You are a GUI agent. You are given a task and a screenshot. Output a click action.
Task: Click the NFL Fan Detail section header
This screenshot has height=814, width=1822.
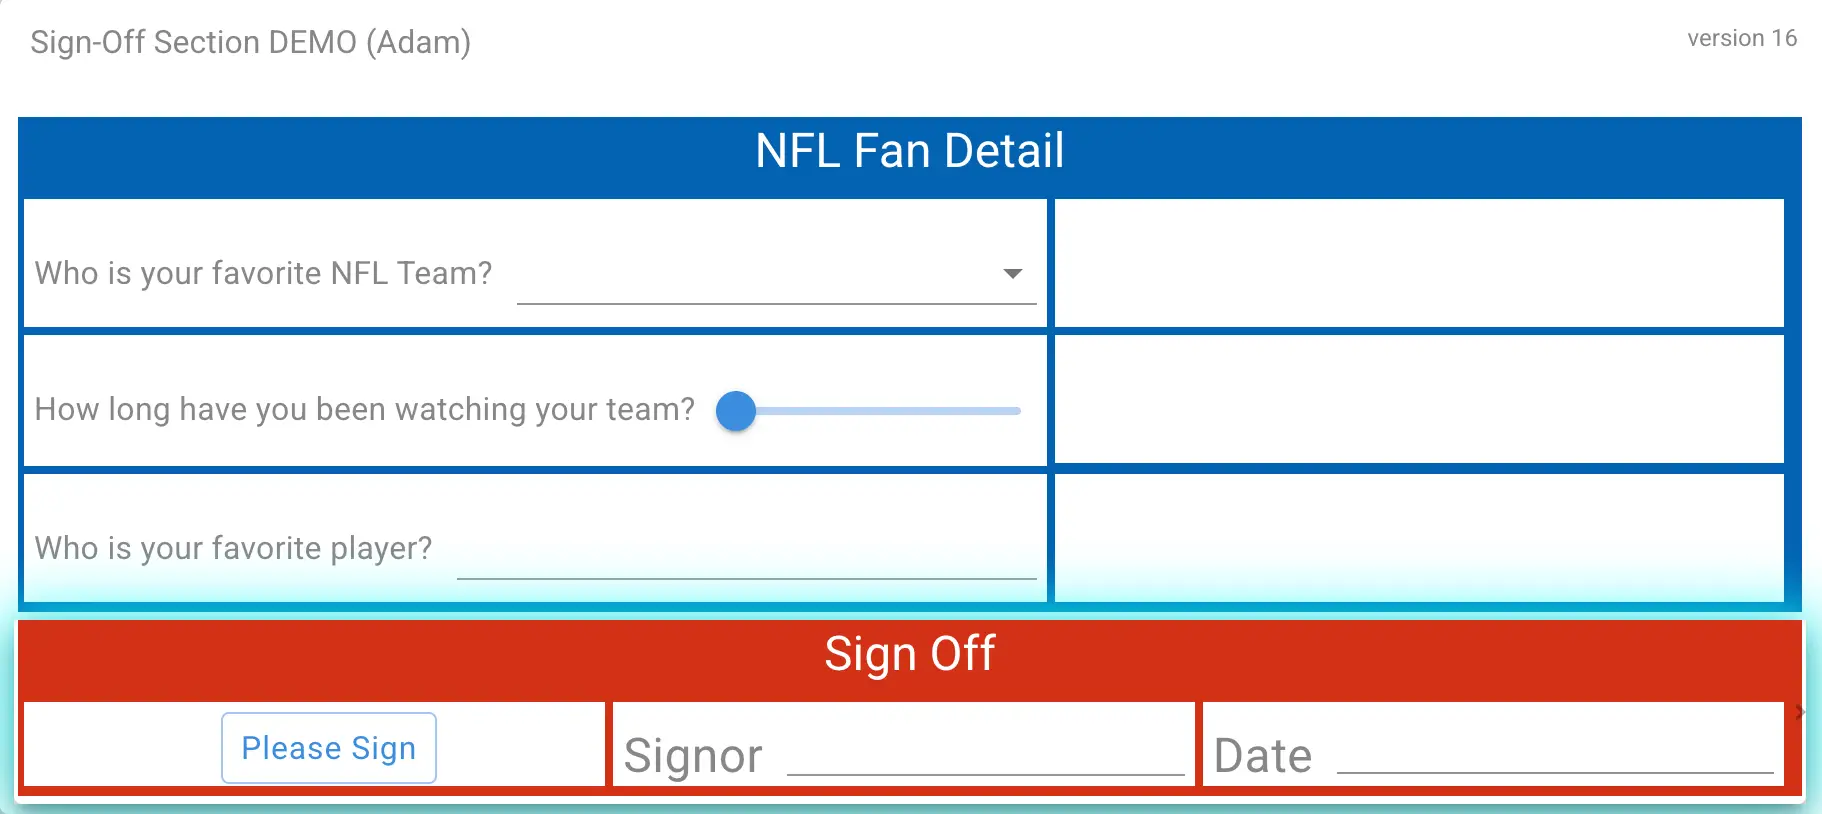(909, 152)
